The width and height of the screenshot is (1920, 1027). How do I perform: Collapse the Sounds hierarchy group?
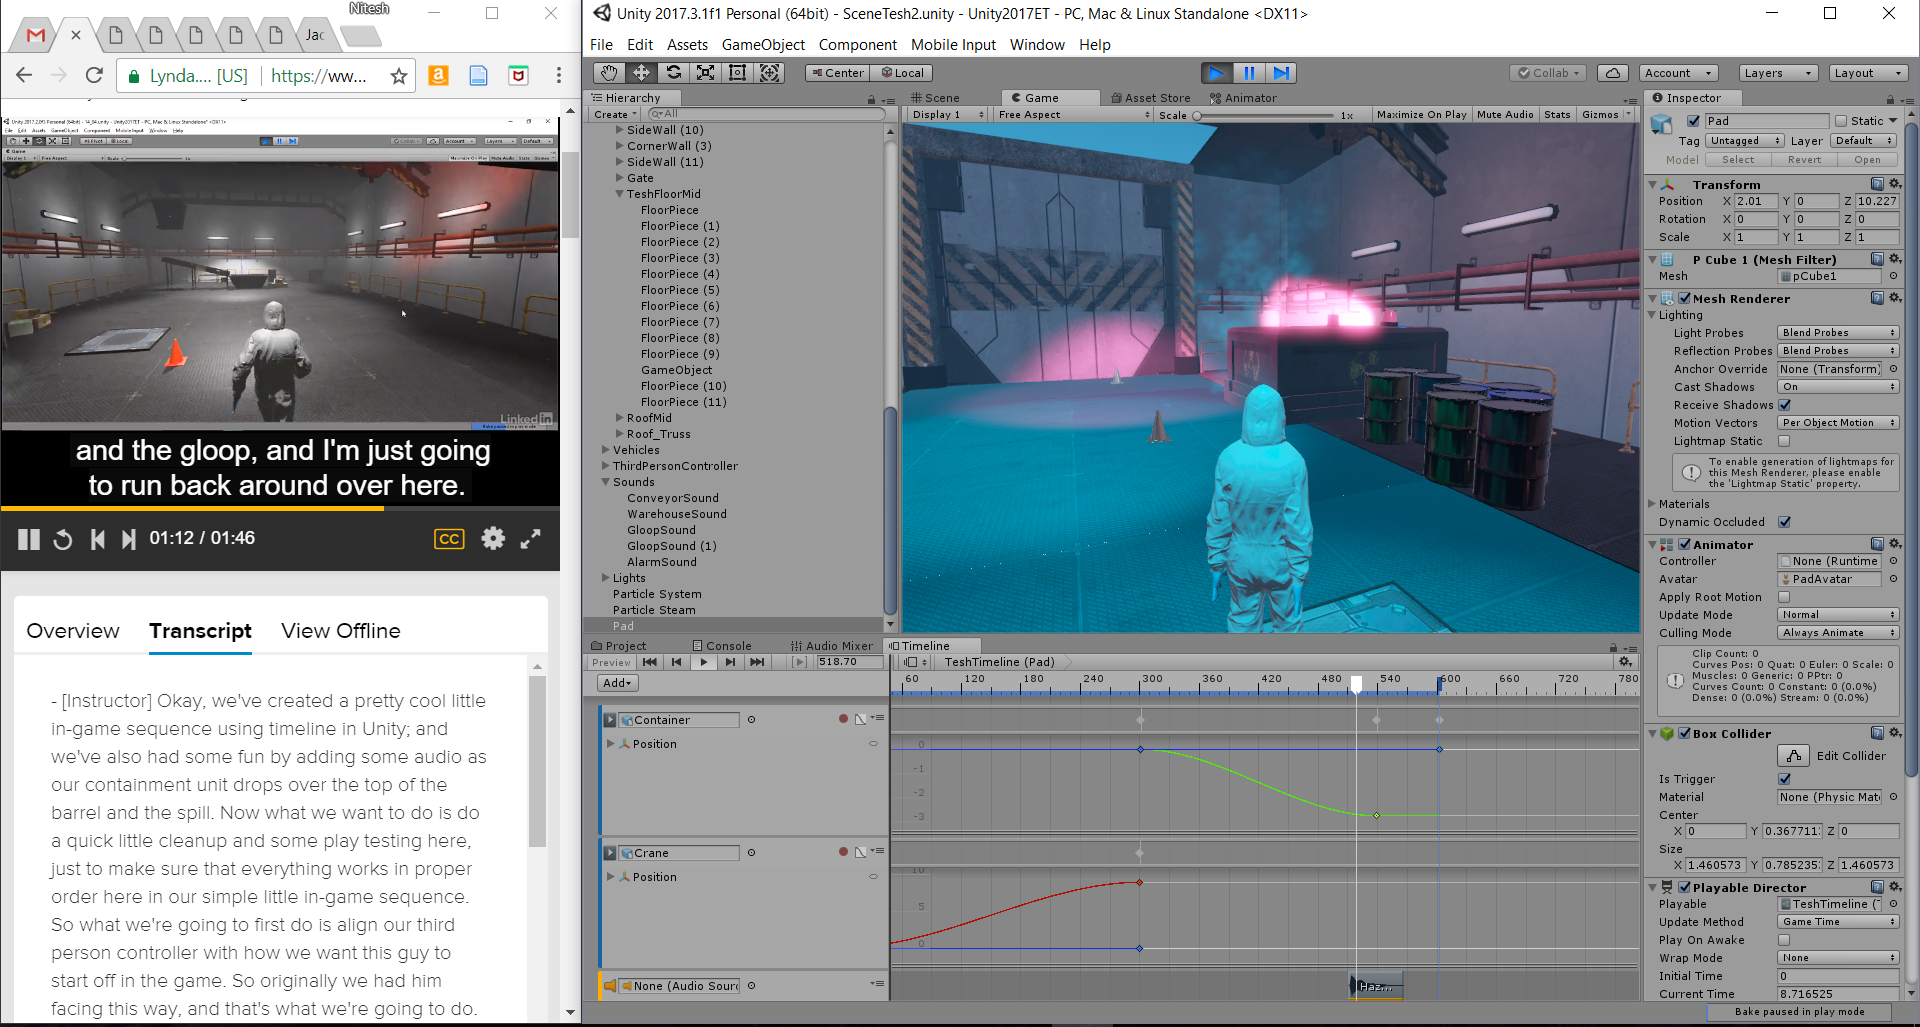[x=606, y=482]
